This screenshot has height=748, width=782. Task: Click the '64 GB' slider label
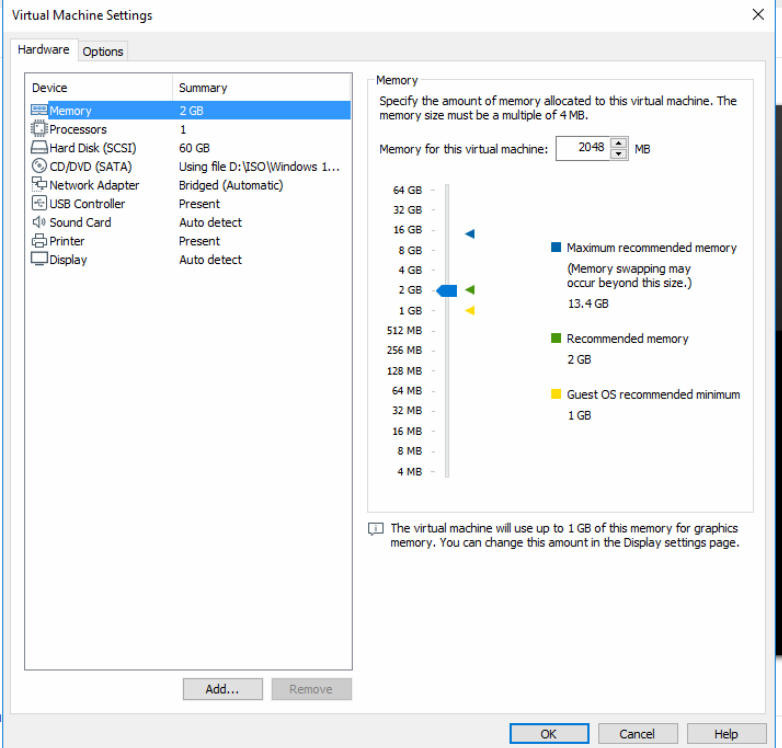coord(407,190)
